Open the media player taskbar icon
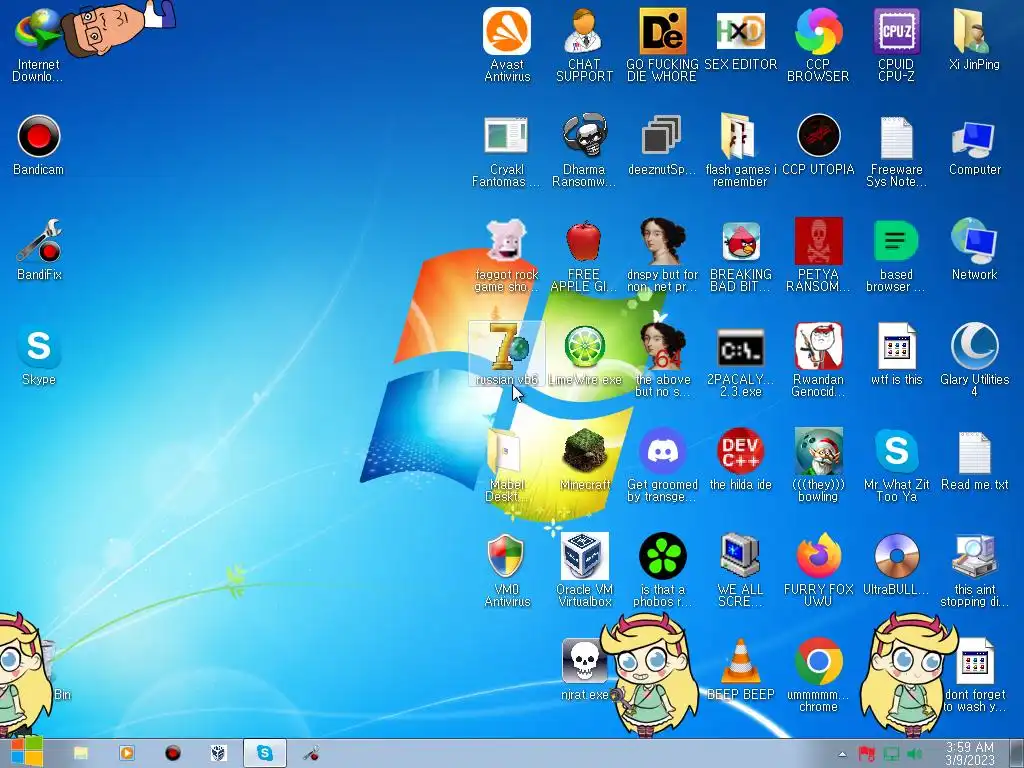 [127, 754]
